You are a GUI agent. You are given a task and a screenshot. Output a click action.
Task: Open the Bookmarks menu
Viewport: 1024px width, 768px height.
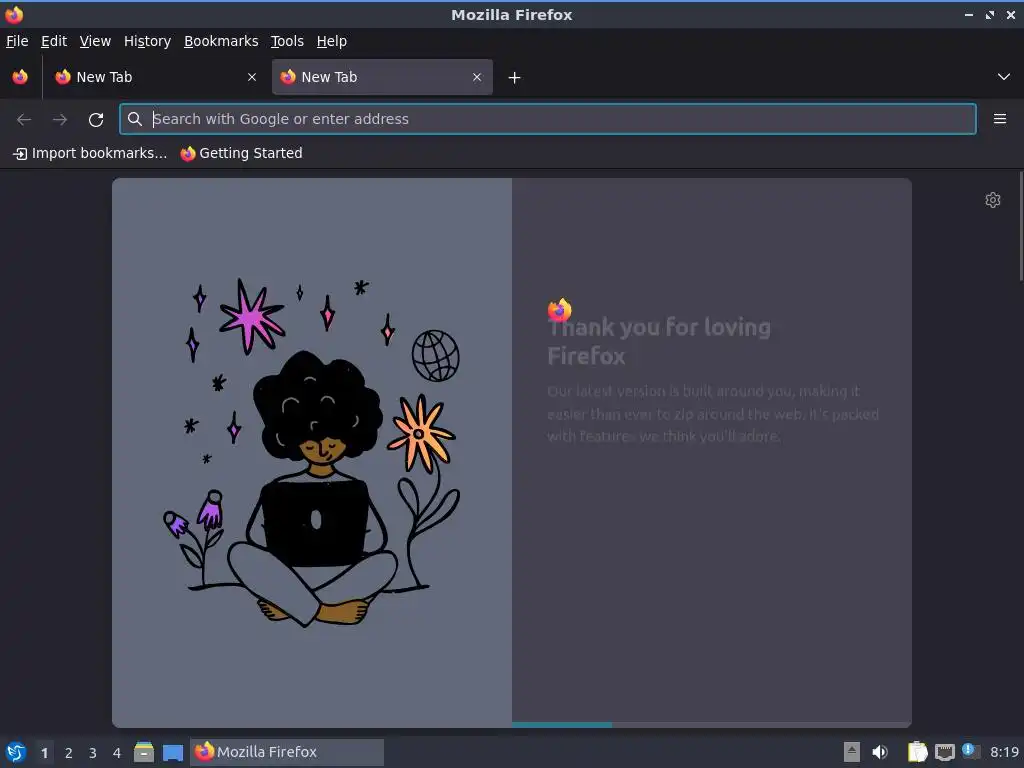point(221,41)
